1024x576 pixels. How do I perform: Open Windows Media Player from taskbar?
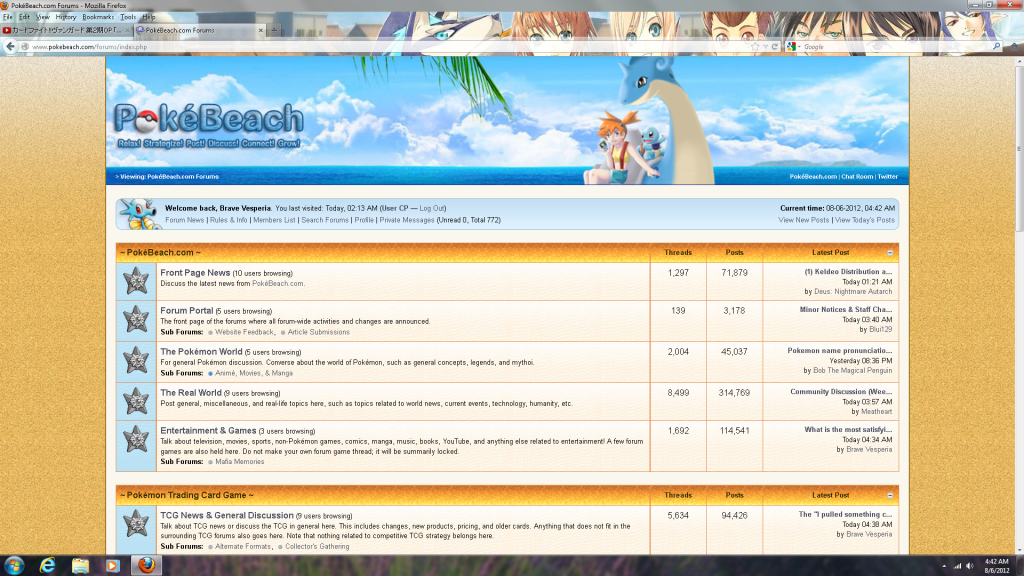112,566
